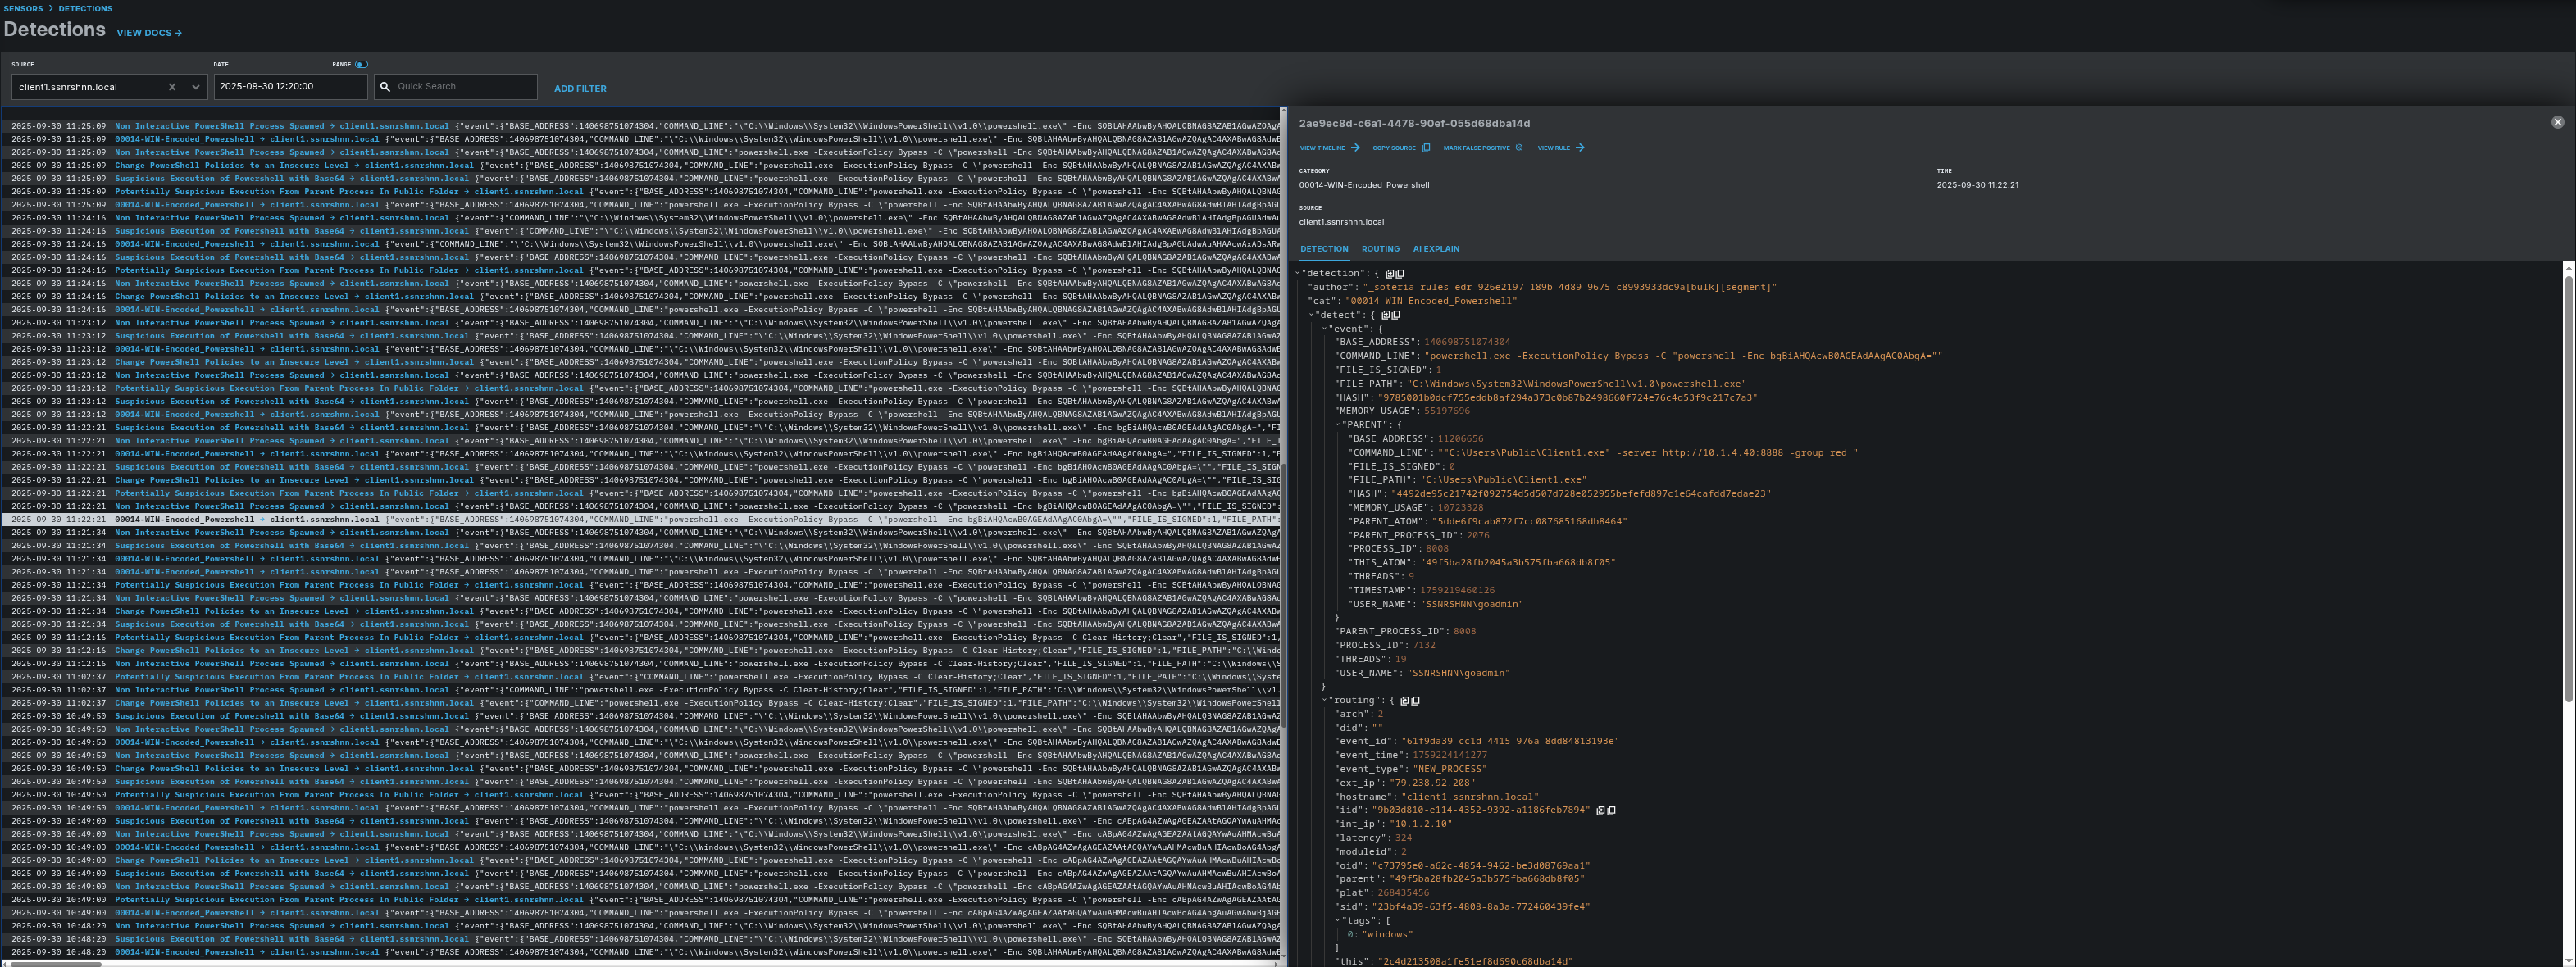Click Copy Source icon

pyautogui.click(x=1425, y=148)
